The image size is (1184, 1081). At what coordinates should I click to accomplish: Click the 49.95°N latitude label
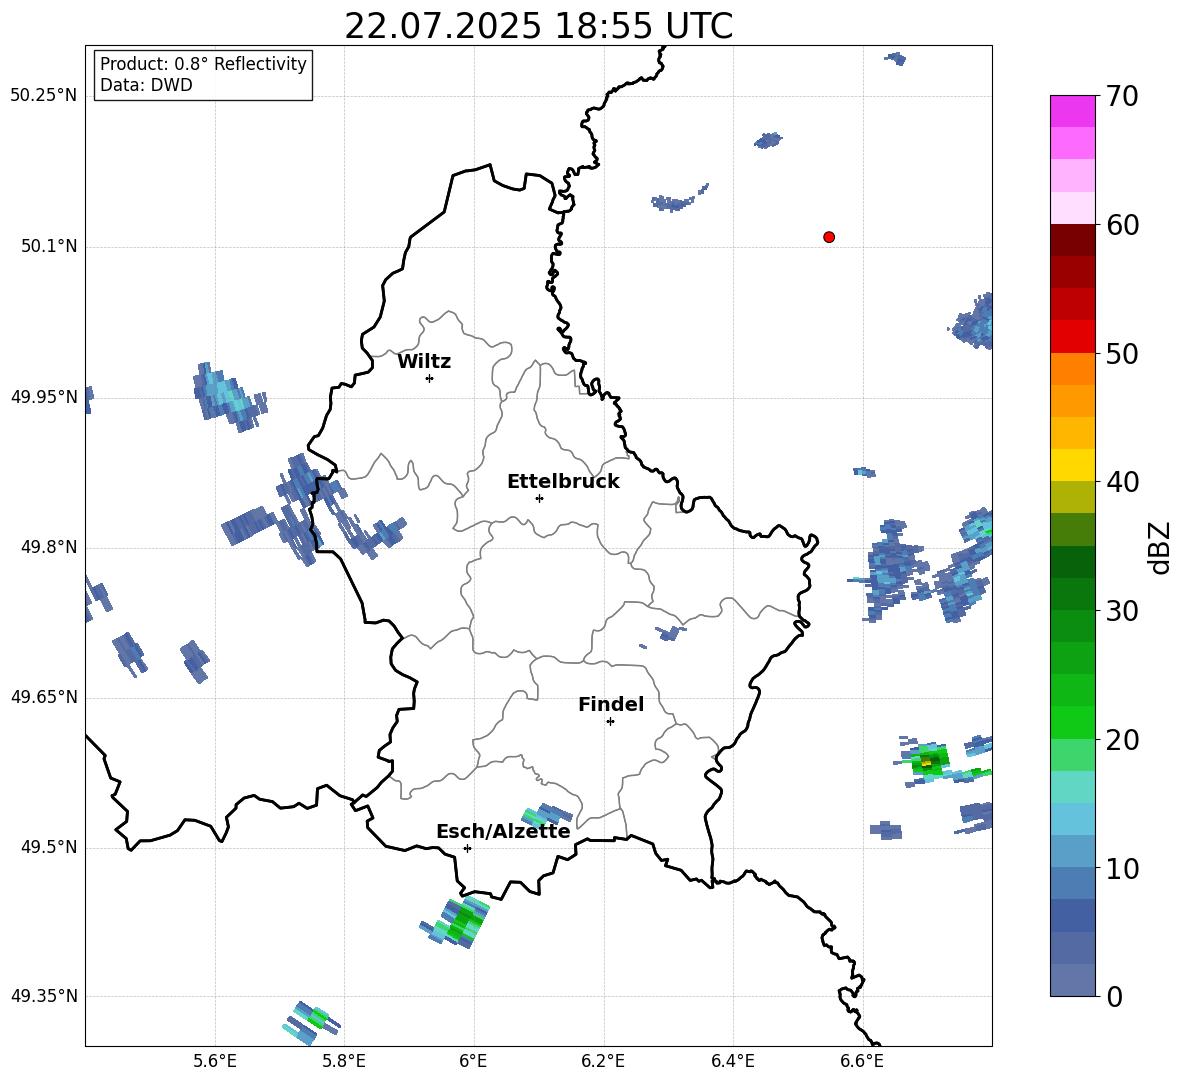click(x=44, y=397)
